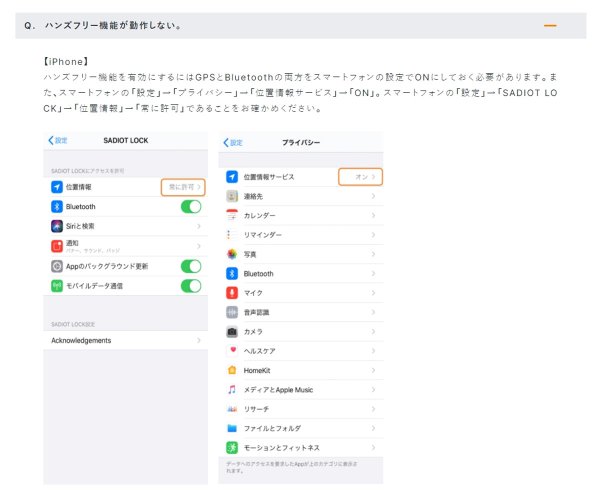Open the オン value of 位置情報サービス
Image resolution: width=600 pixels, height=500 pixels.
coord(360,177)
